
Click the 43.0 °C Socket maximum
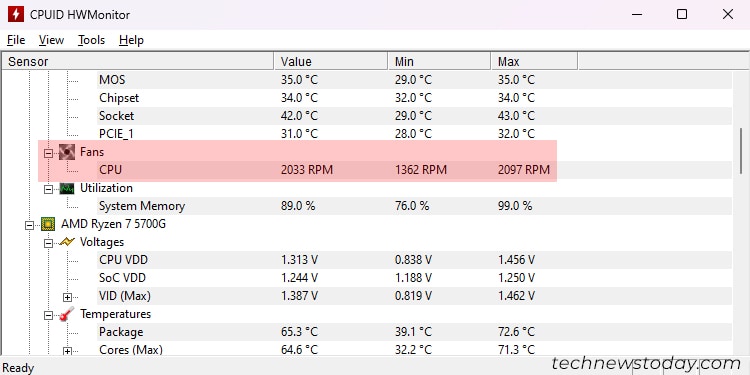tap(516, 116)
